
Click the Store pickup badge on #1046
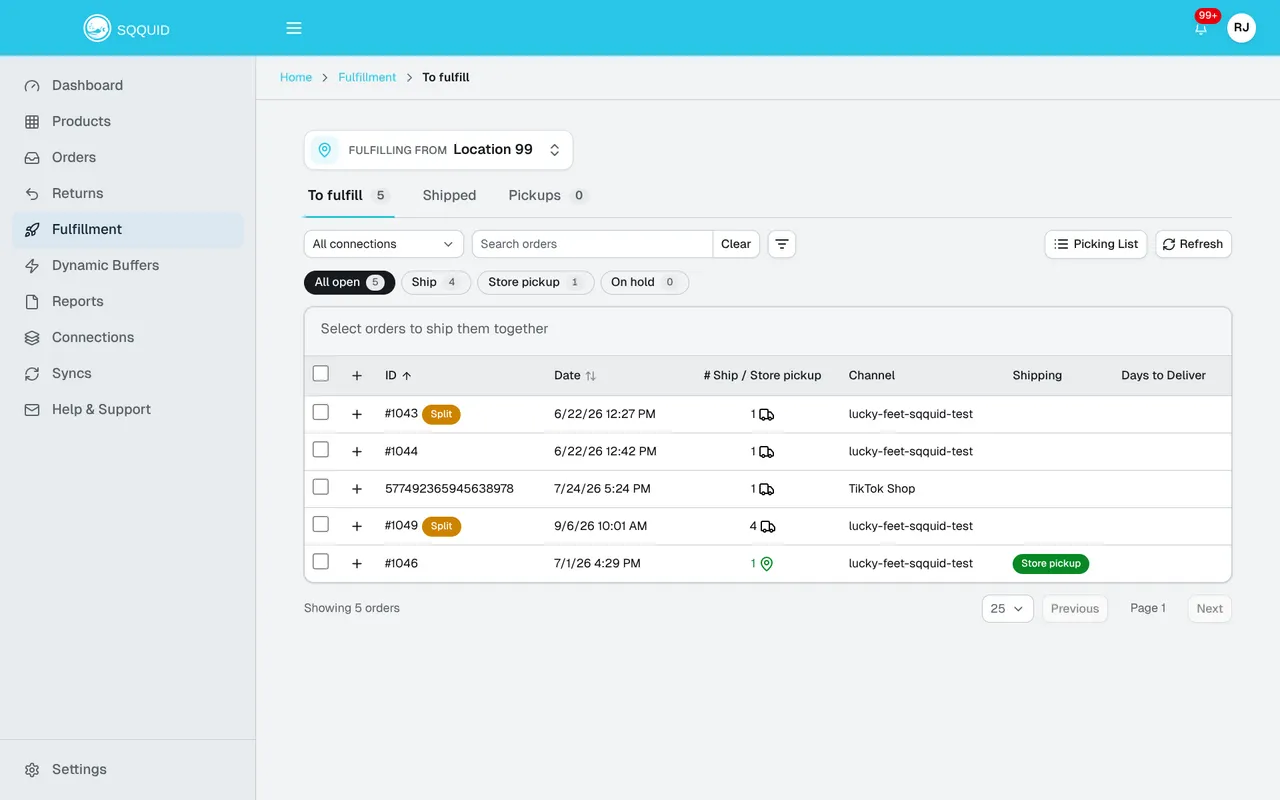point(1051,564)
